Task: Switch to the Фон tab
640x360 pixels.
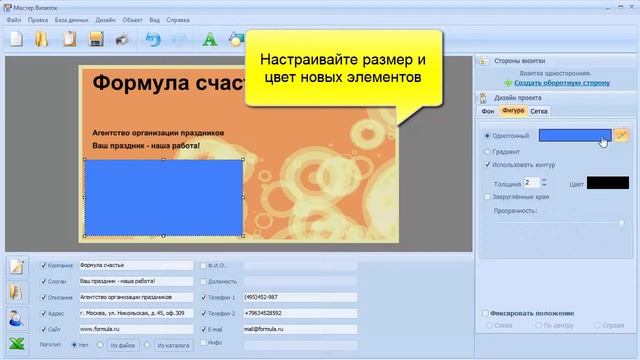Action: click(487, 111)
